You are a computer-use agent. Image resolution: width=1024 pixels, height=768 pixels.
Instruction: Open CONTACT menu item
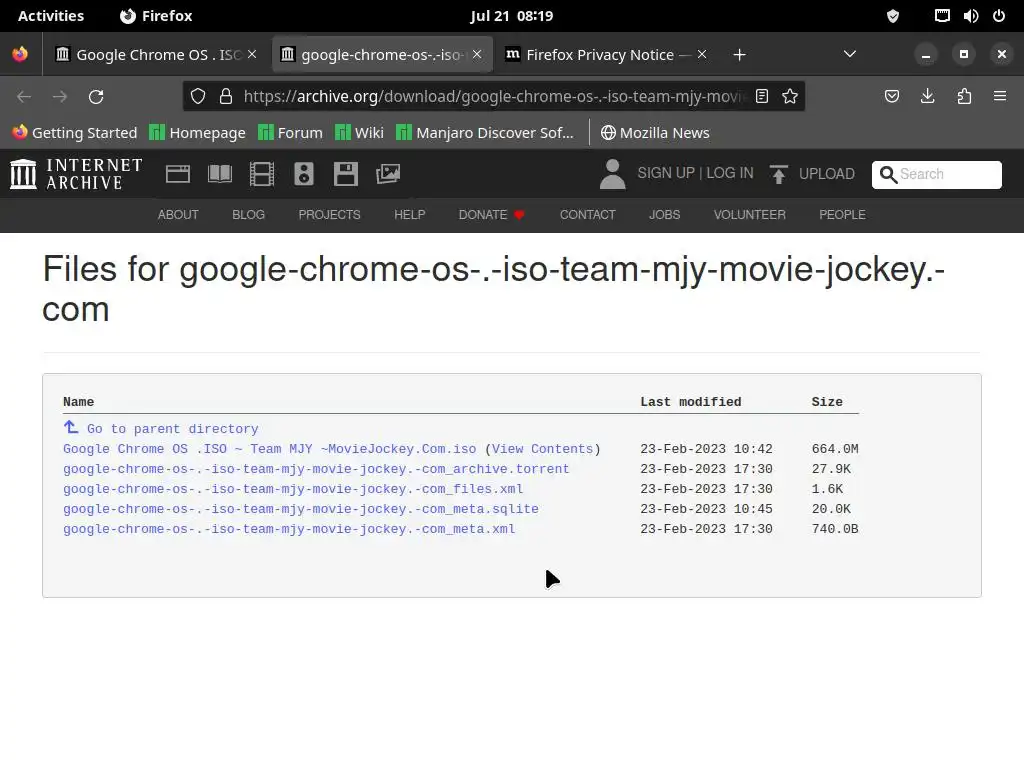pyautogui.click(x=587, y=215)
